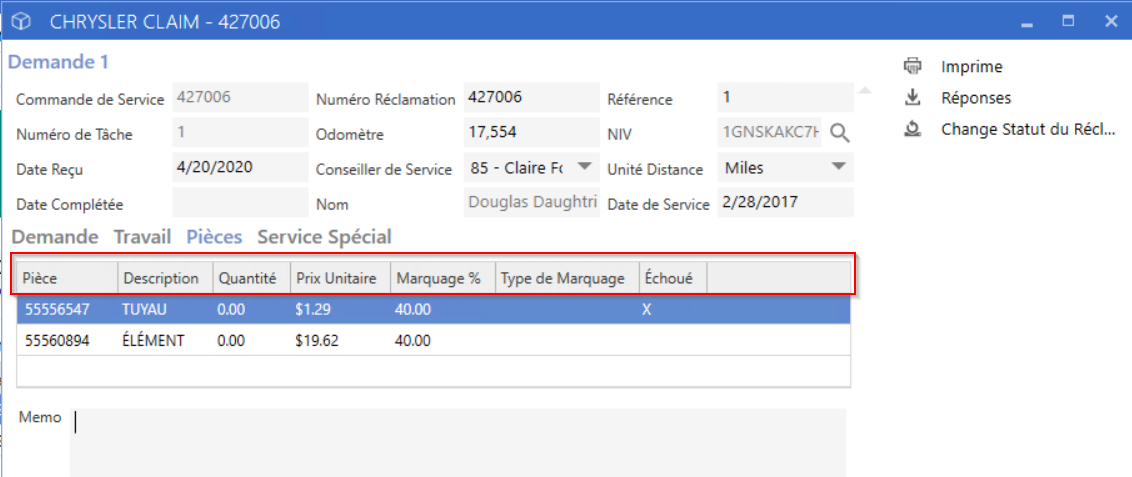Viewport: 1132px width, 477px height.
Task: Sort by Prix Unitaire column header
Action: pos(340,278)
